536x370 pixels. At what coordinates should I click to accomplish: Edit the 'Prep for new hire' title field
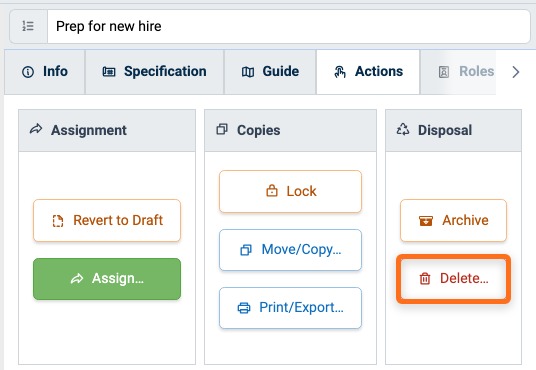[x=289, y=26]
